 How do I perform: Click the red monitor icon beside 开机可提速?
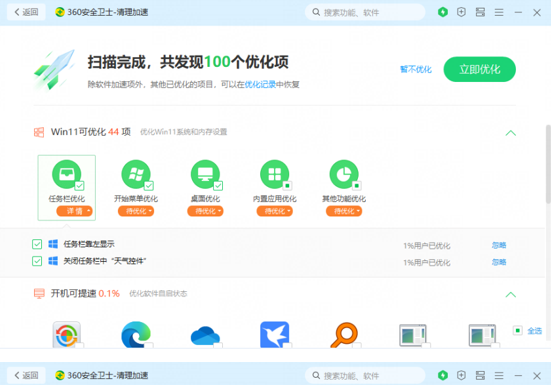tap(39, 294)
